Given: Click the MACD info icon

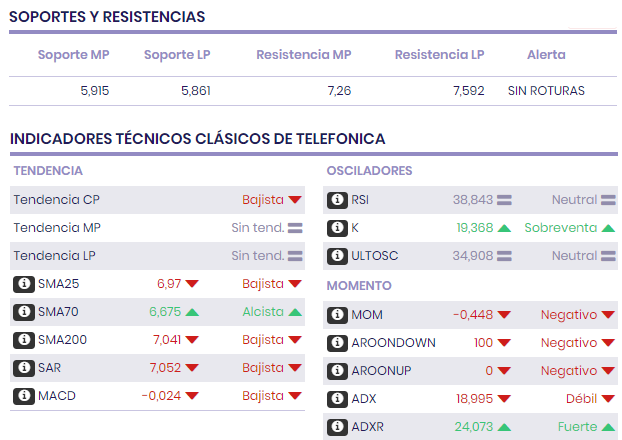Looking at the screenshot, I should 24,396.
